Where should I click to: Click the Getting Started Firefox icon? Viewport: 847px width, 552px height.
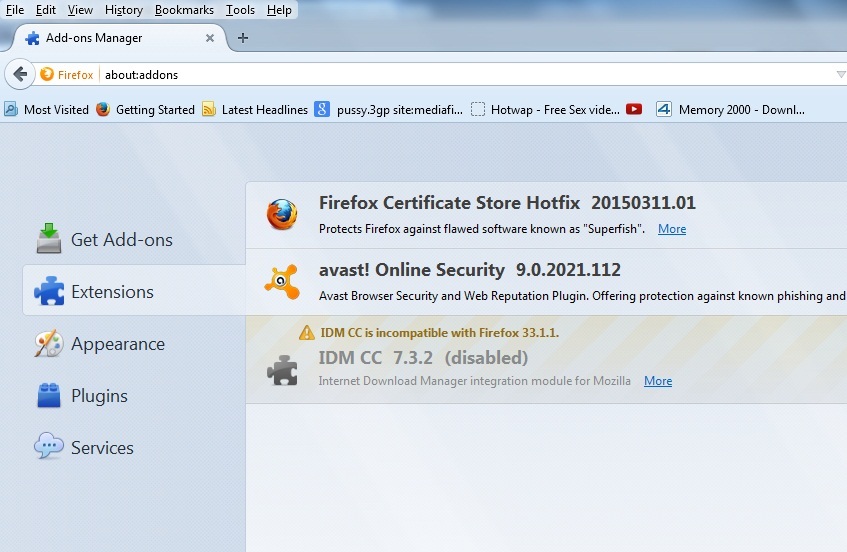point(103,110)
